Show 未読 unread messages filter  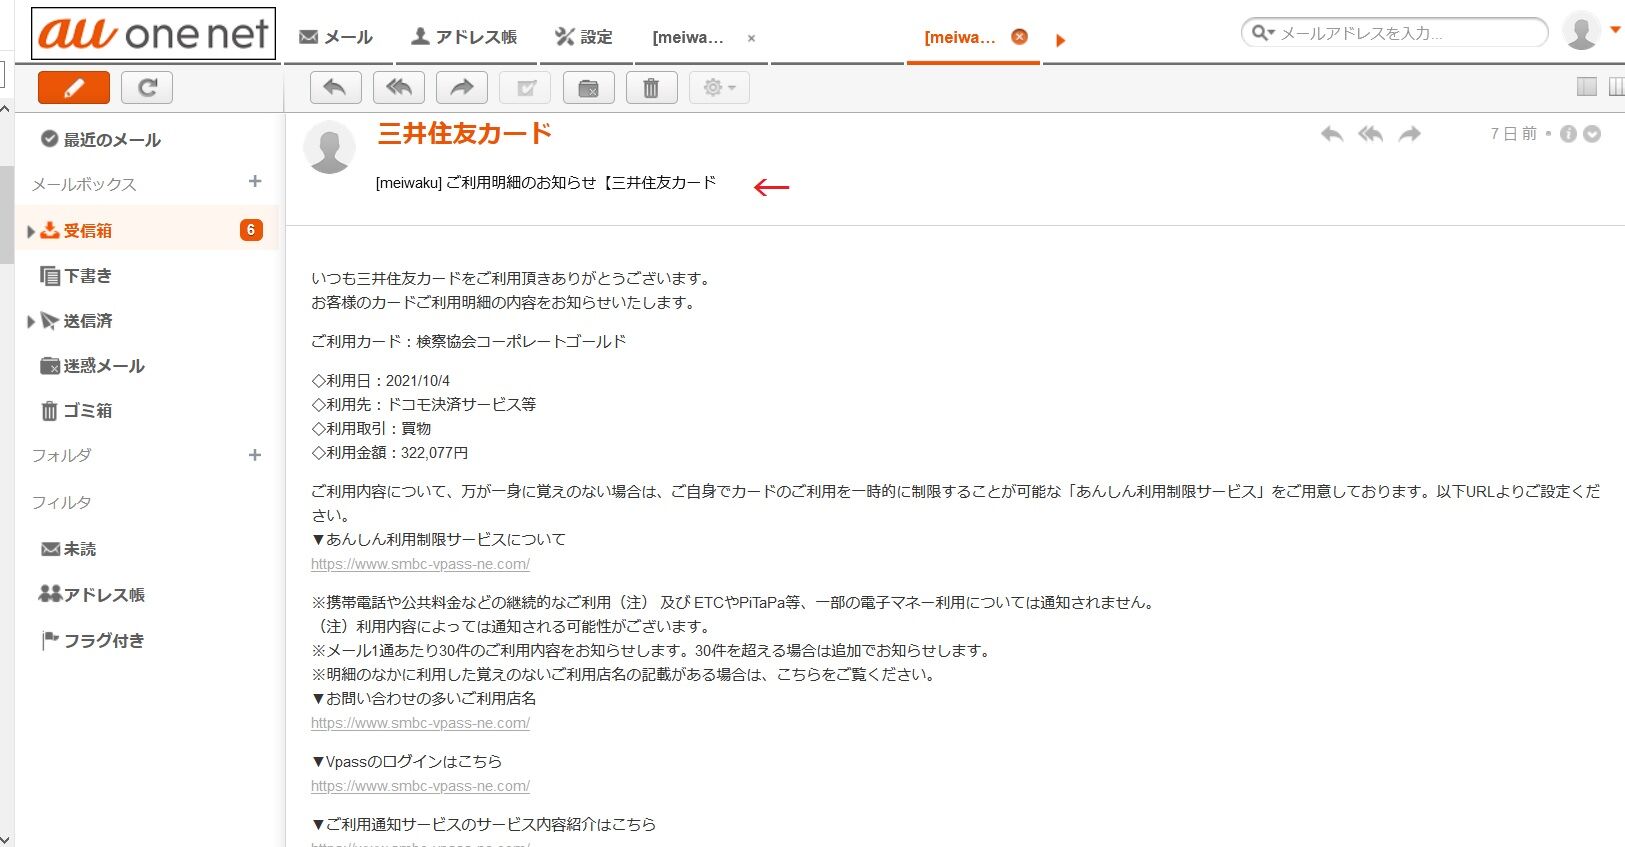click(68, 549)
